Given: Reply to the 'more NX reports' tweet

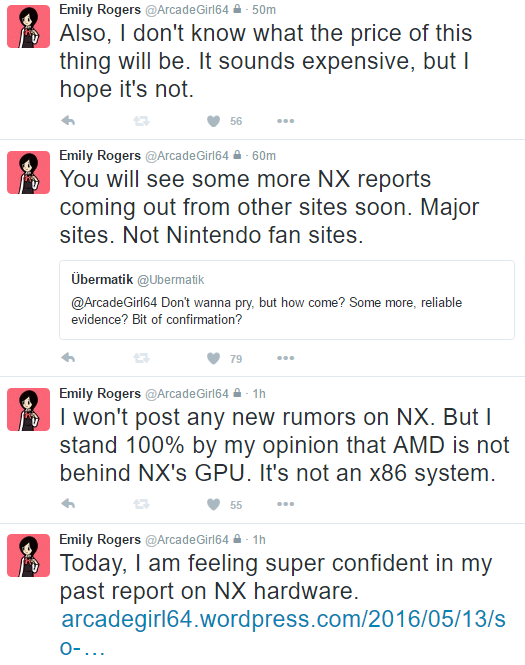Looking at the screenshot, I should (x=68, y=358).
